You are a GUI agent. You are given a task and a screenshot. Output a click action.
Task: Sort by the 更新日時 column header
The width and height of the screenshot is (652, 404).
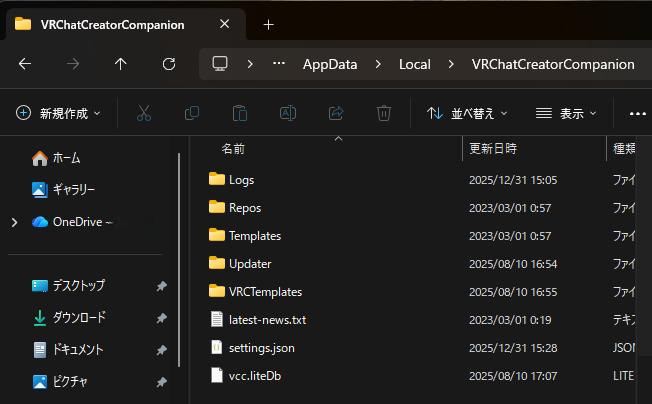coord(493,148)
